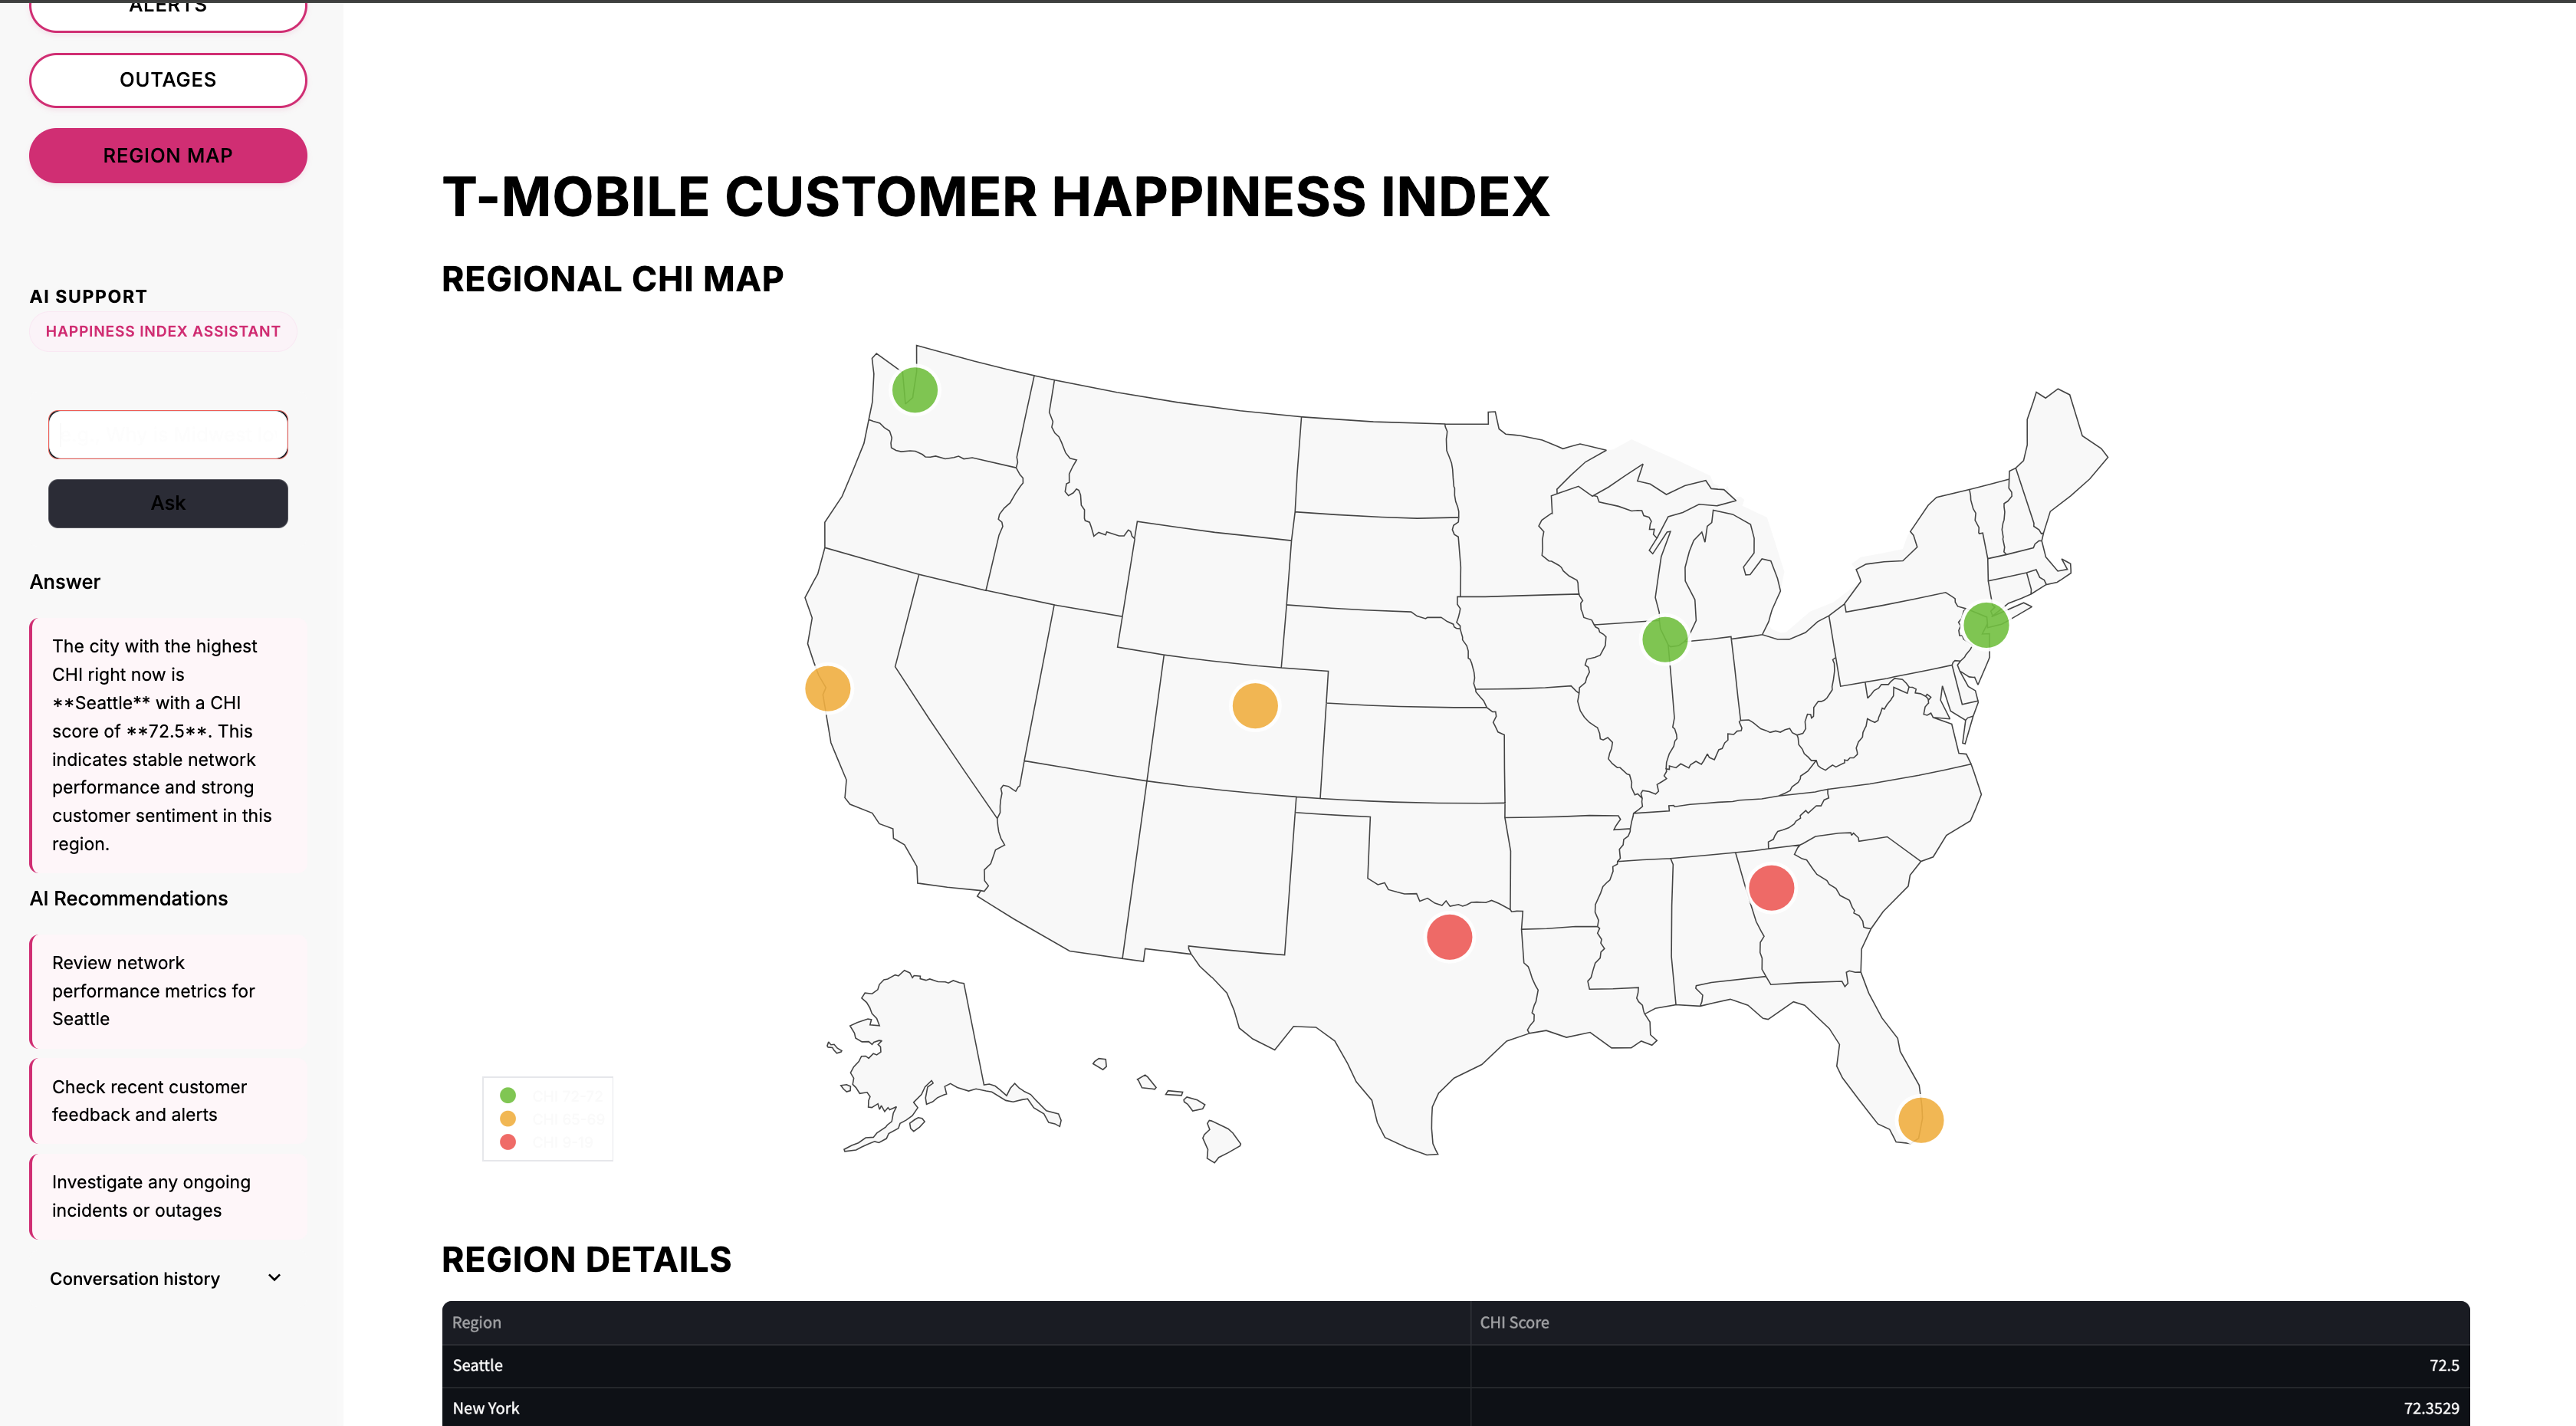Click the orange Denver marker in Colorado
2576x1426 pixels.
point(1254,706)
